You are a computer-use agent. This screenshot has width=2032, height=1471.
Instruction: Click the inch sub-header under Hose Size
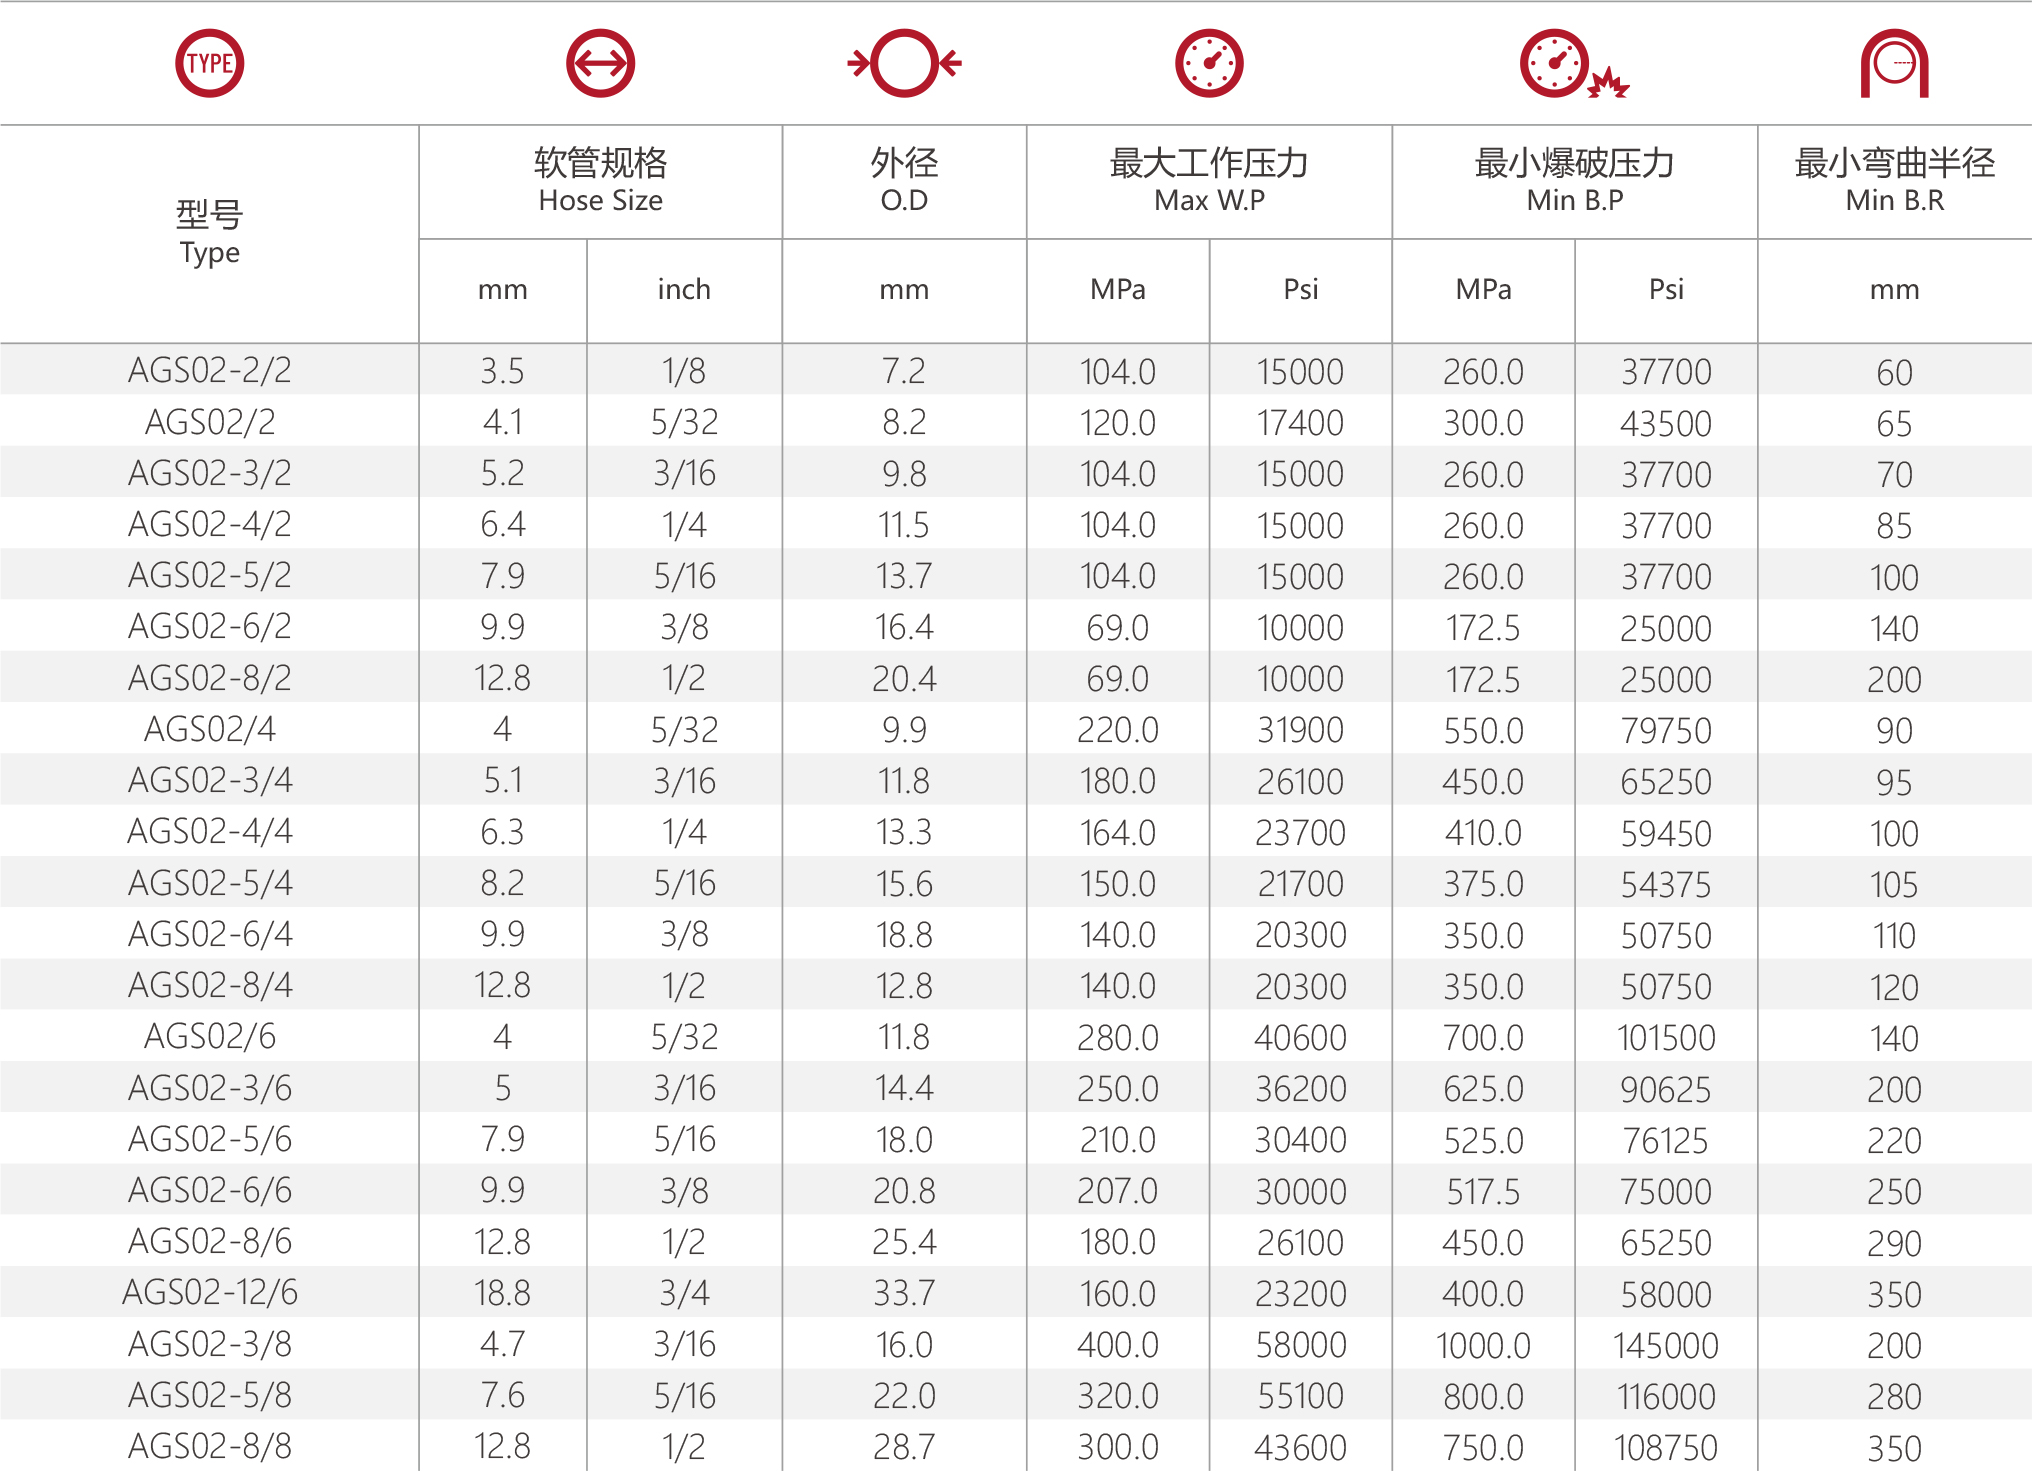coord(684,289)
